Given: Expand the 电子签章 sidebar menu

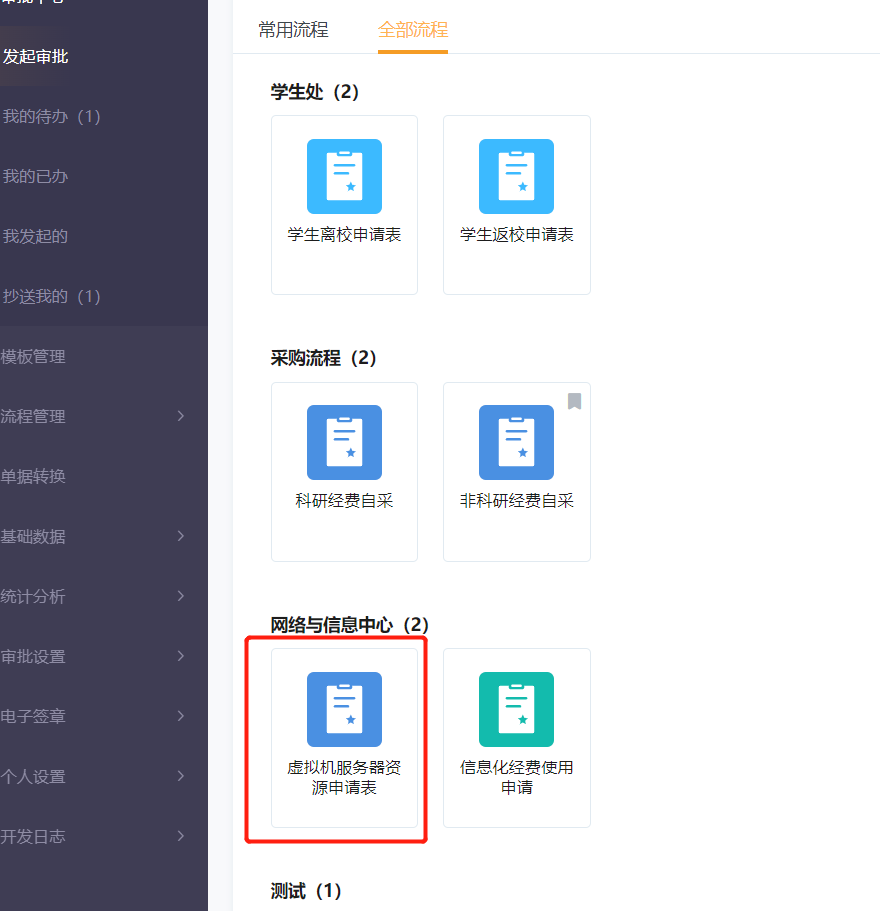Looking at the screenshot, I should click(180, 716).
